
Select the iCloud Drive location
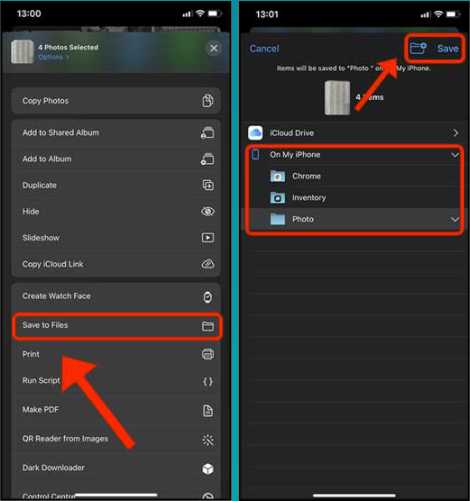pyautogui.click(x=354, y=133)
